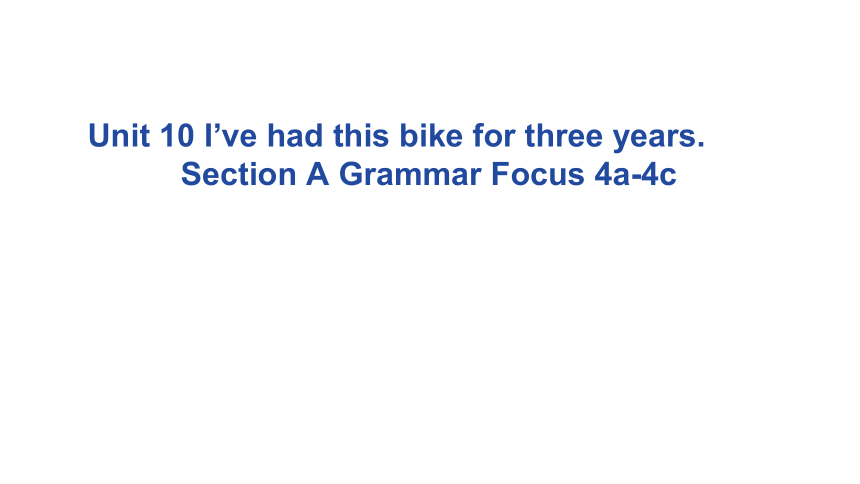Click the word "for" in the title
This screenshot has height=484, width=860.
click(494, 136)
